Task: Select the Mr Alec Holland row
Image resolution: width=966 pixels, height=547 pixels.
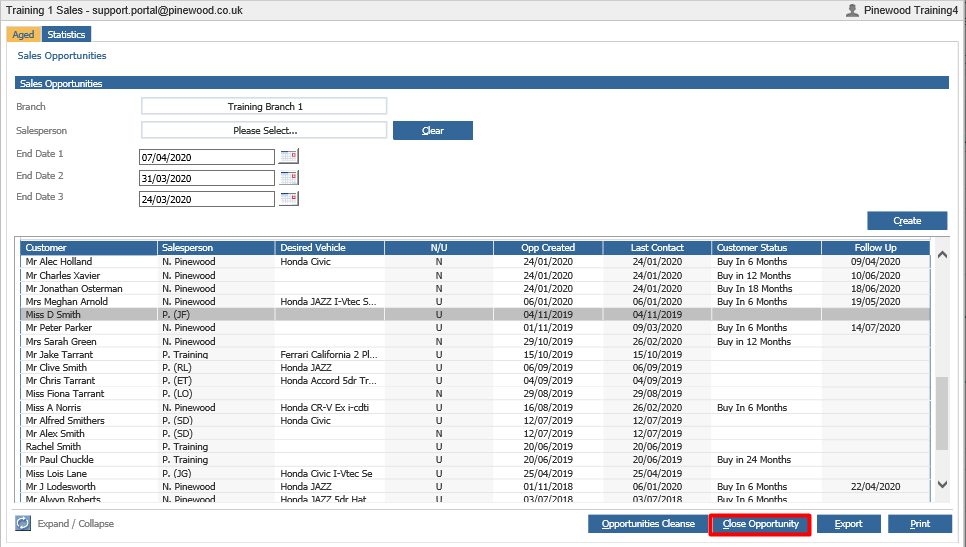Action: click(475, 262)
